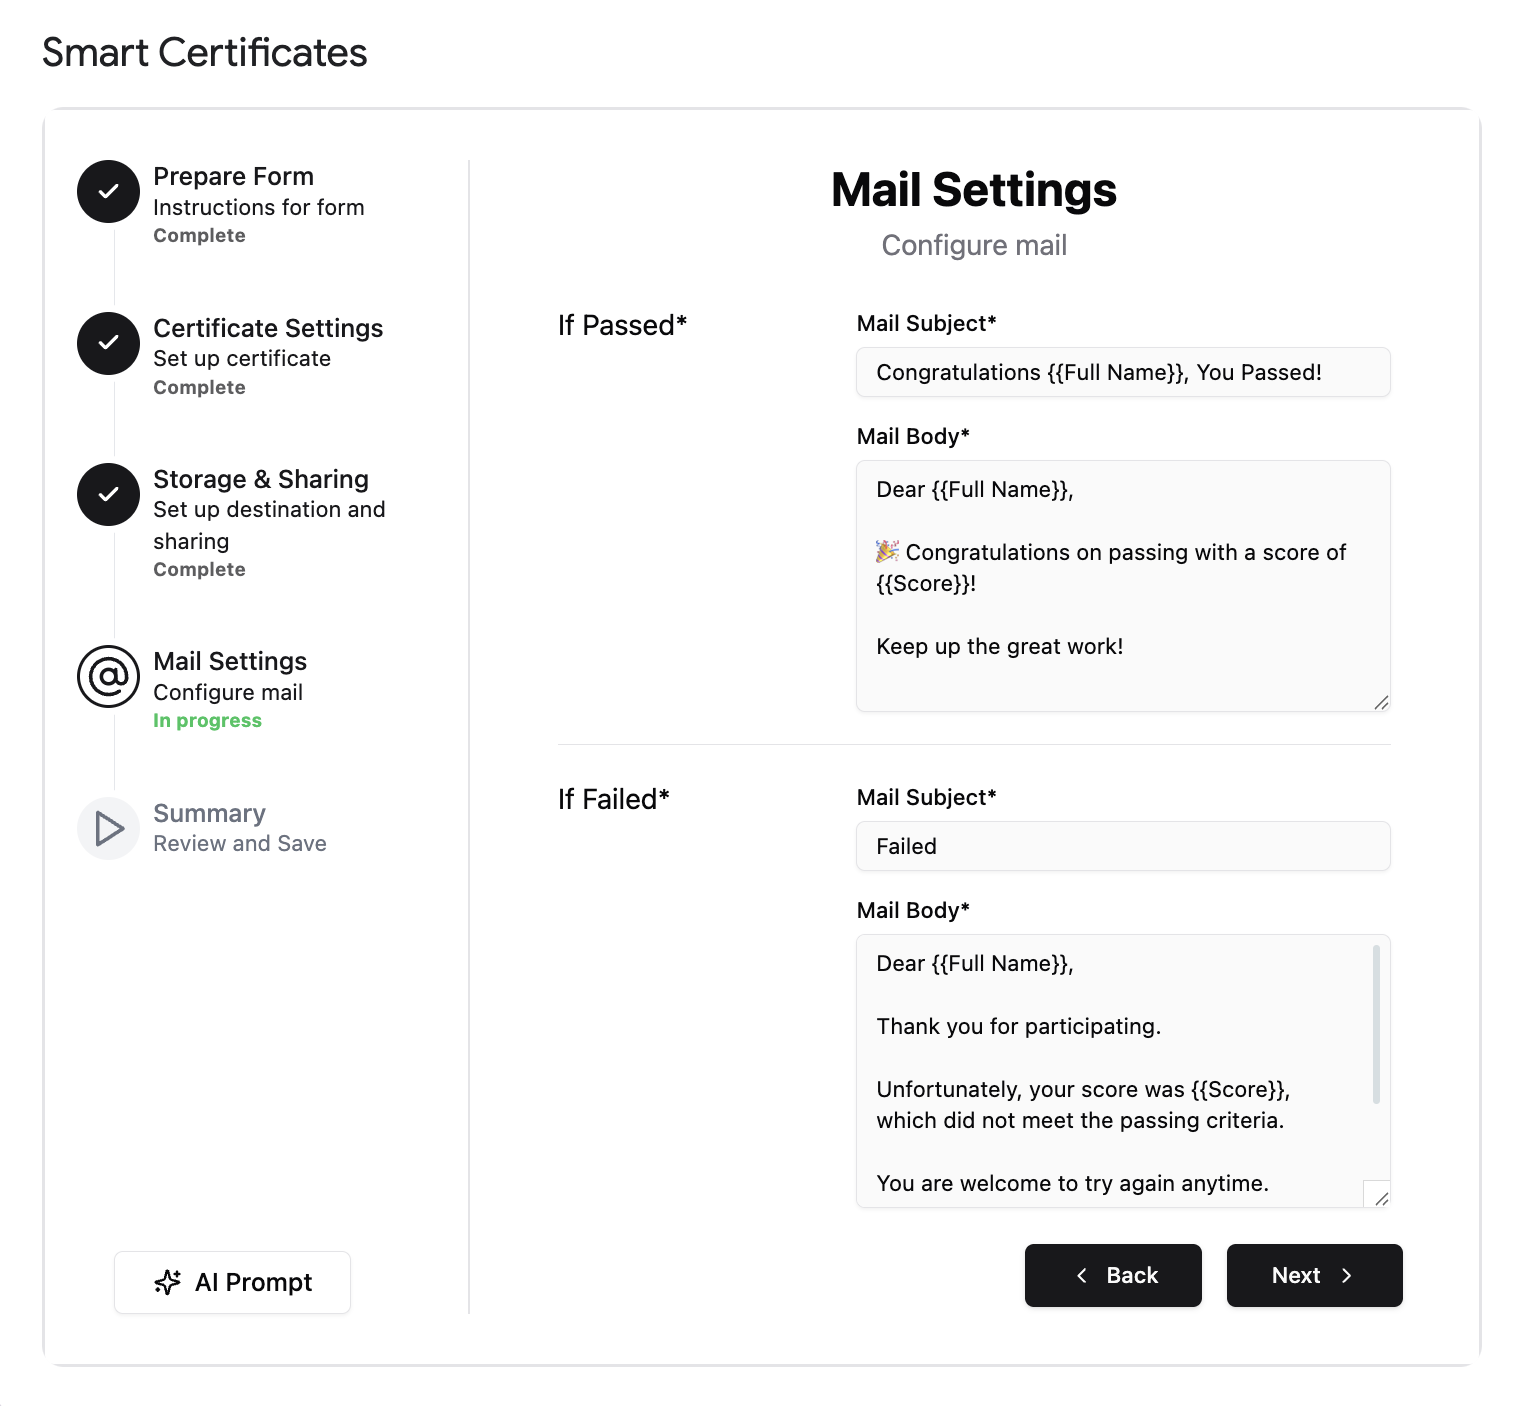The width and height of the screenshot is (1519, 1406).
Task: Open the Certificate Settings step label
Action: [268, 328]
